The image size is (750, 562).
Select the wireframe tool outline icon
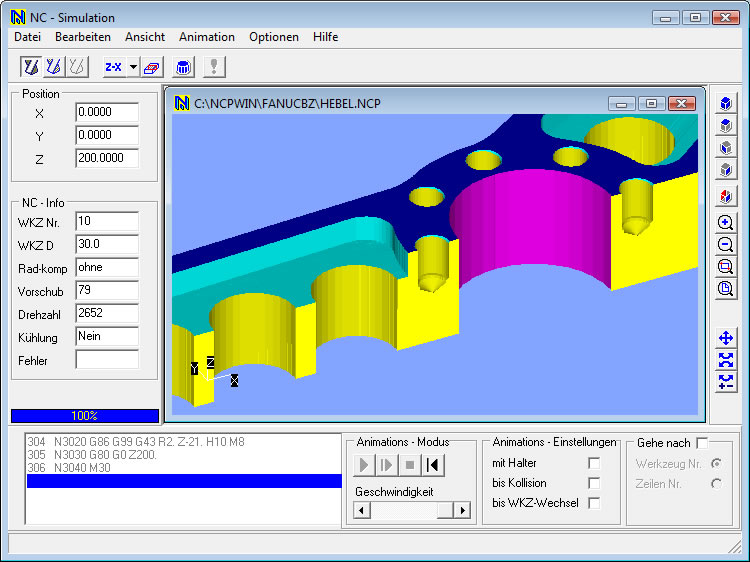click(x=77, y=67)
